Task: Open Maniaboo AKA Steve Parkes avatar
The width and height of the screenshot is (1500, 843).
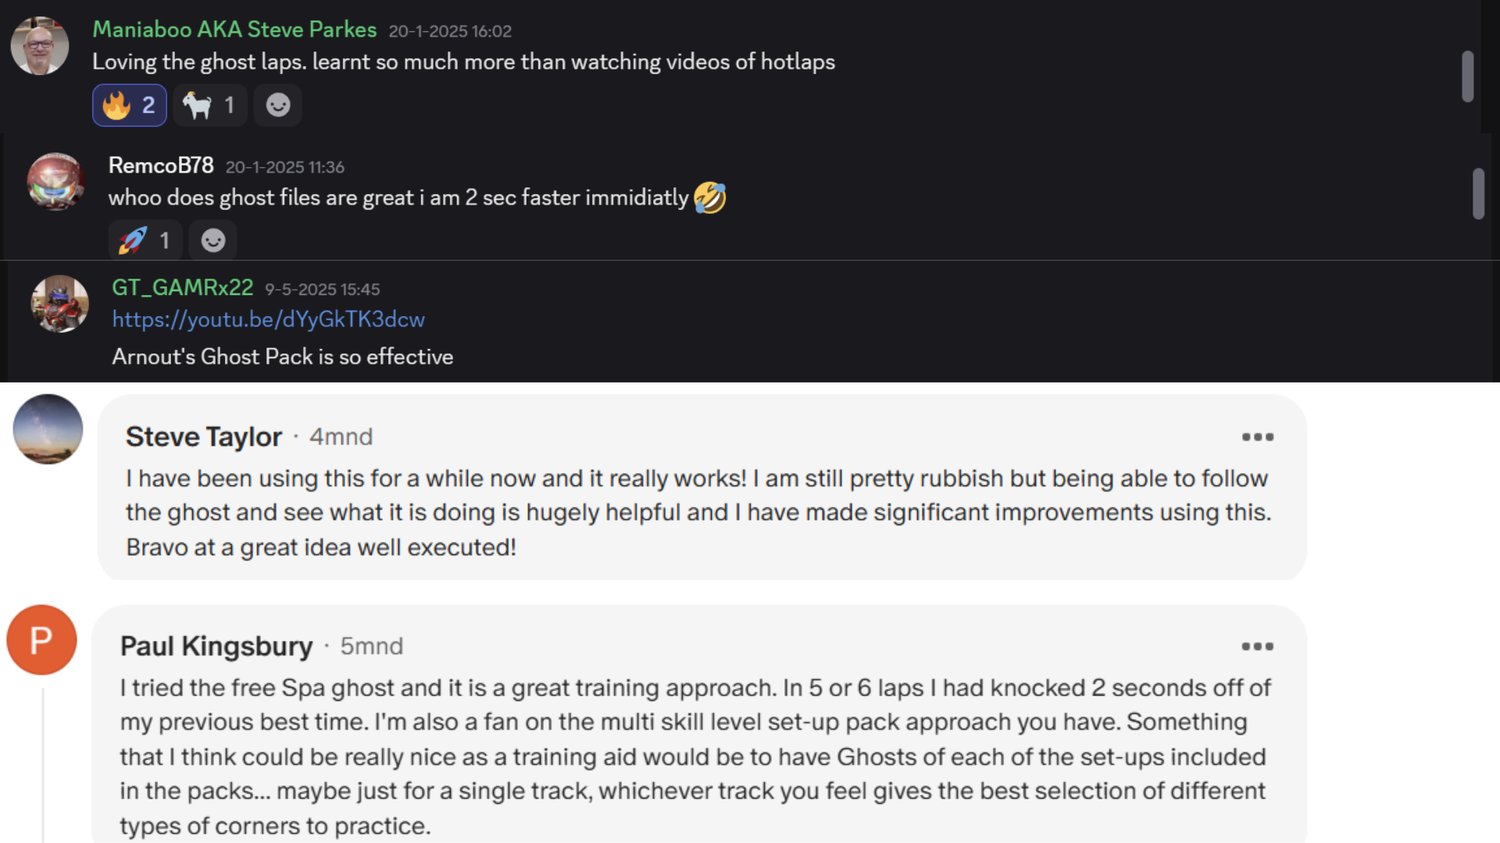Action: pos(40,46)
